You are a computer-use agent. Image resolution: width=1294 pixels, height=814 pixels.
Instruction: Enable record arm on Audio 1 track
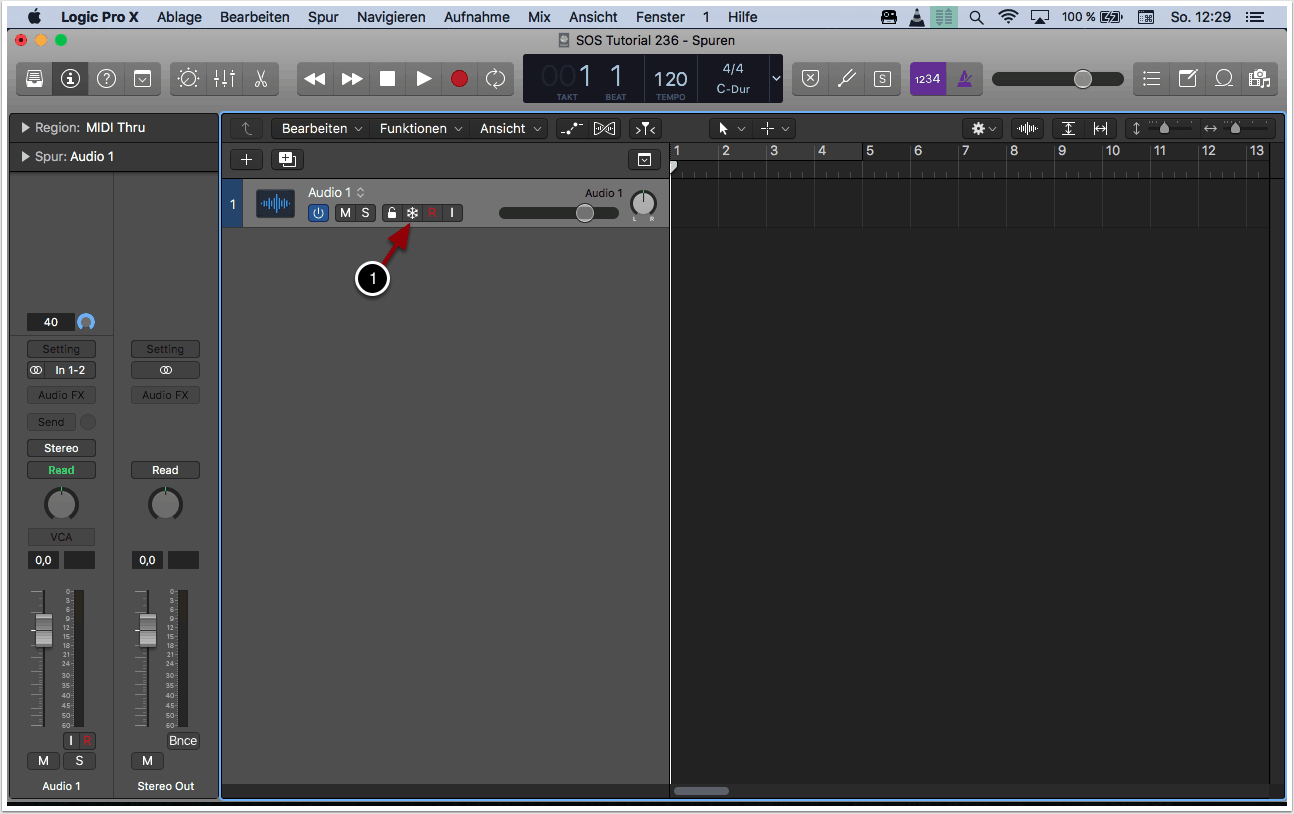(x=432, y=212)
